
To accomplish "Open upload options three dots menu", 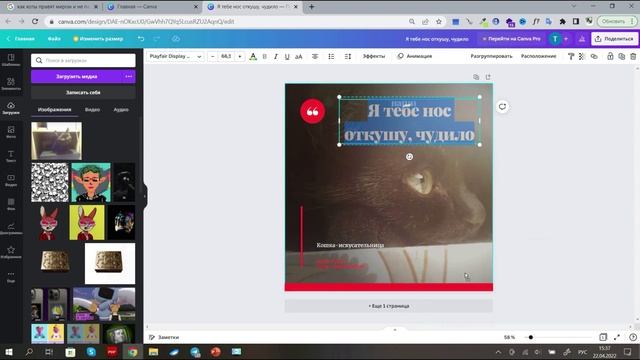I will [x=129, y=76].
